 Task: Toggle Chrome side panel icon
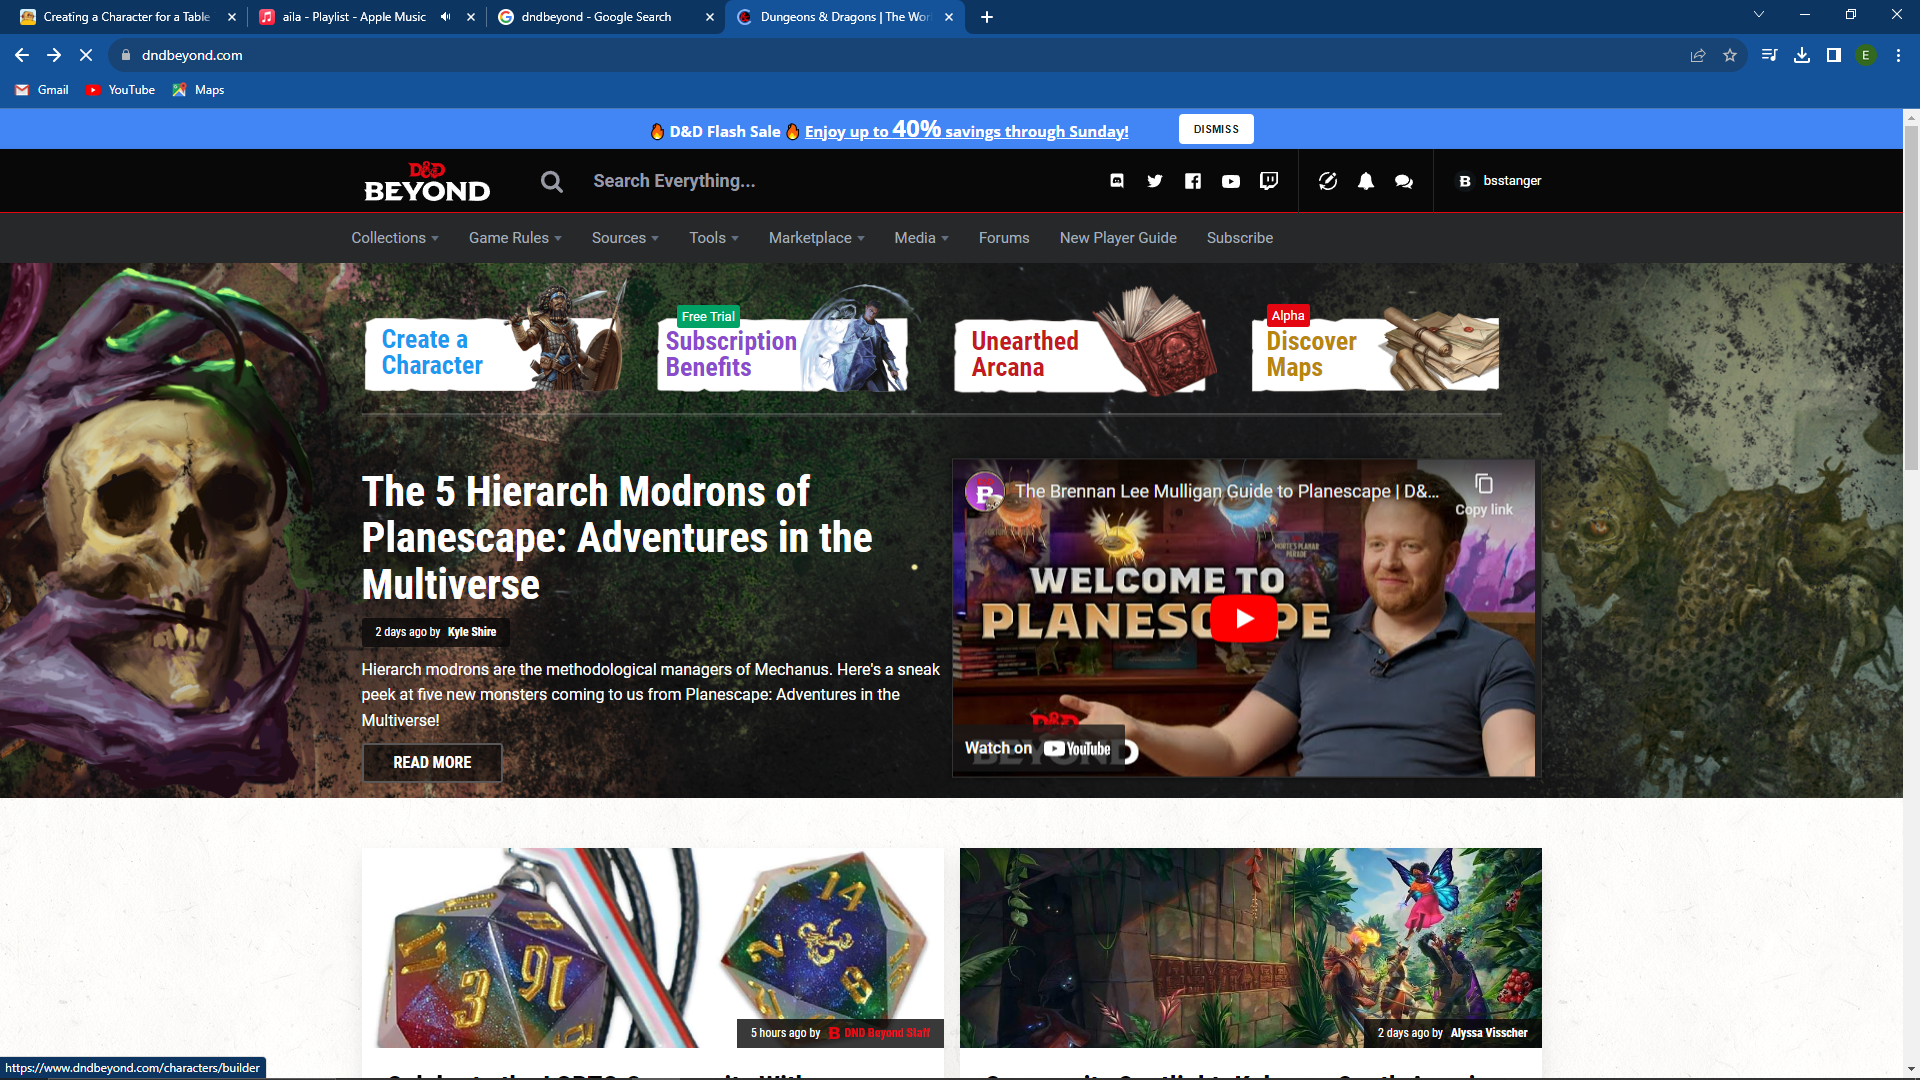coord(1834,55)
